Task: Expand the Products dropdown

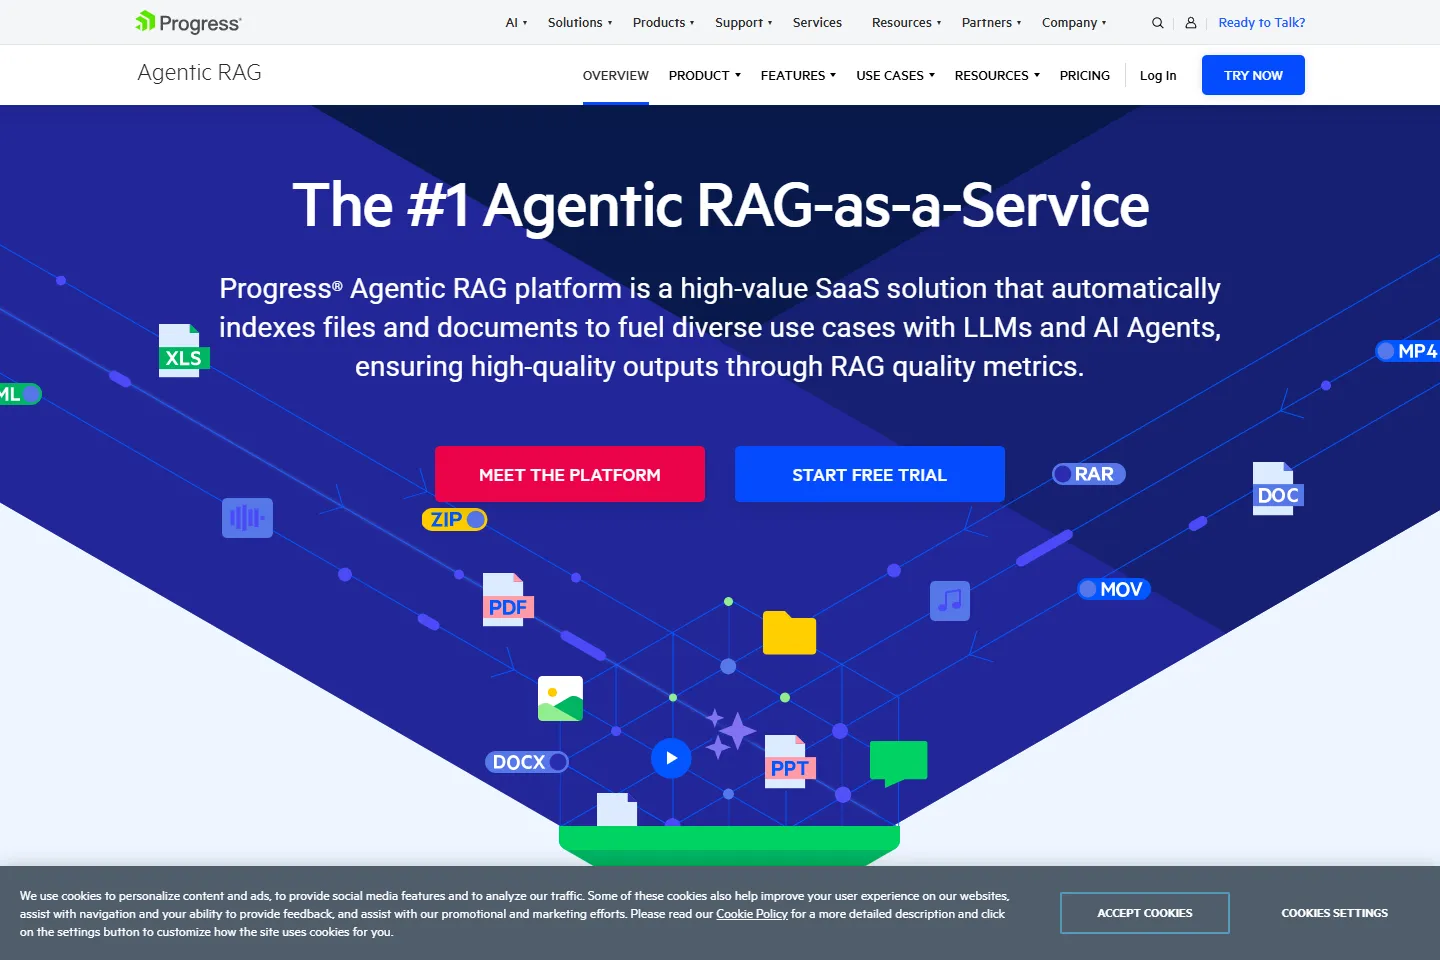Action: coord(663,23)
